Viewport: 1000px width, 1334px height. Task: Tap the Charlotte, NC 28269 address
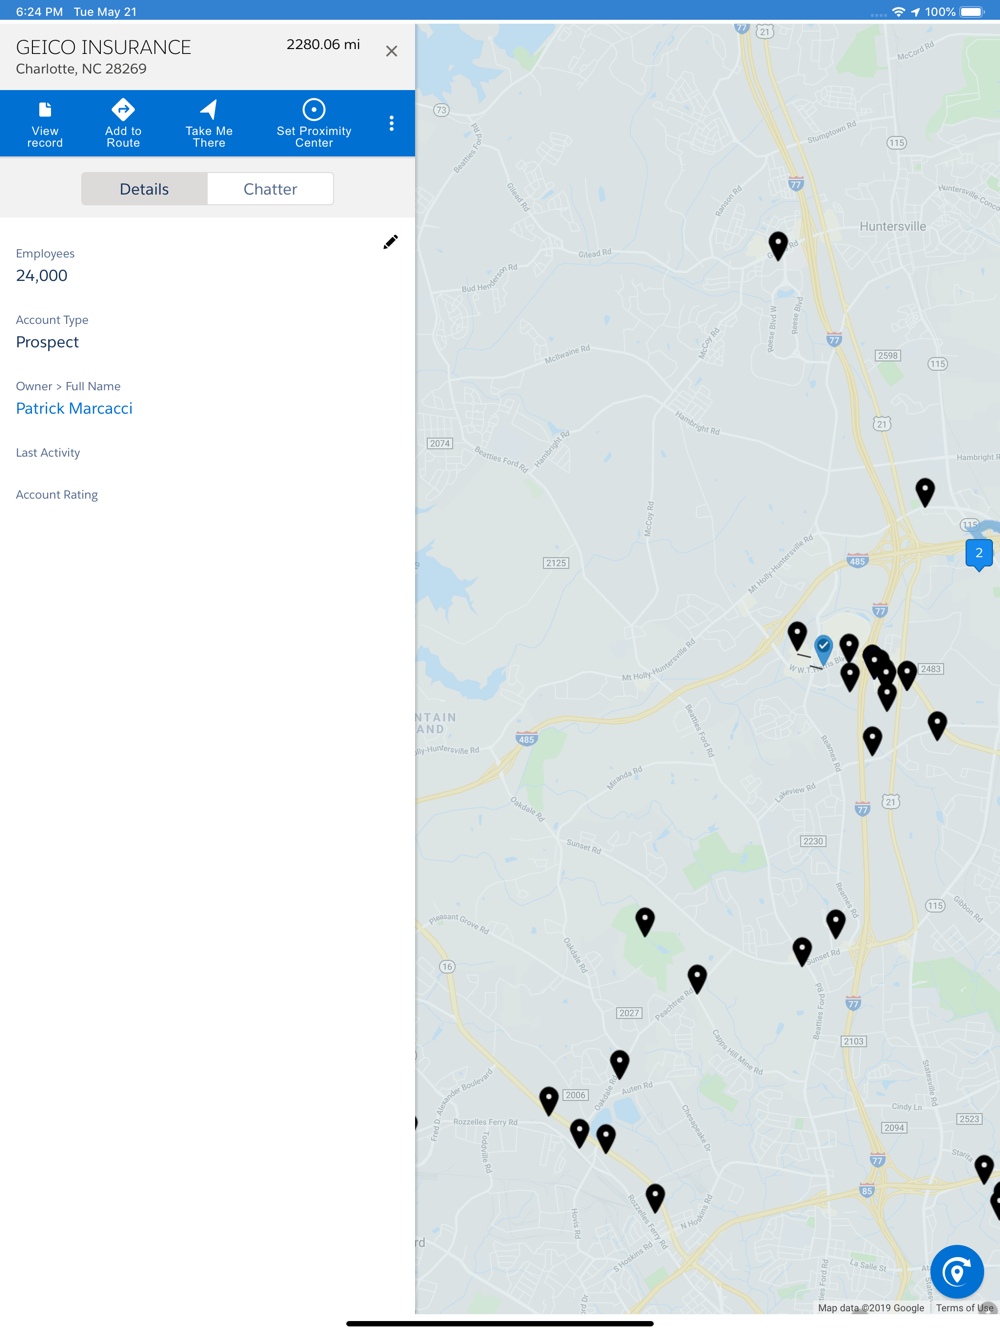point(81,69)
